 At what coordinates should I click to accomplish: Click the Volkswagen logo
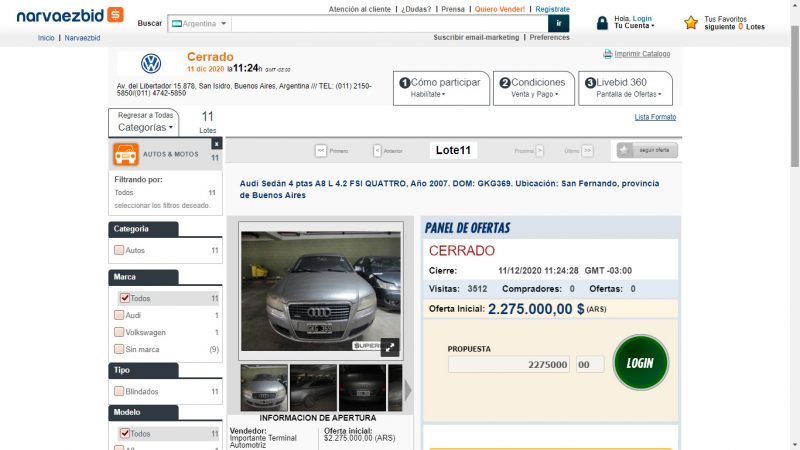coord(151,64)
